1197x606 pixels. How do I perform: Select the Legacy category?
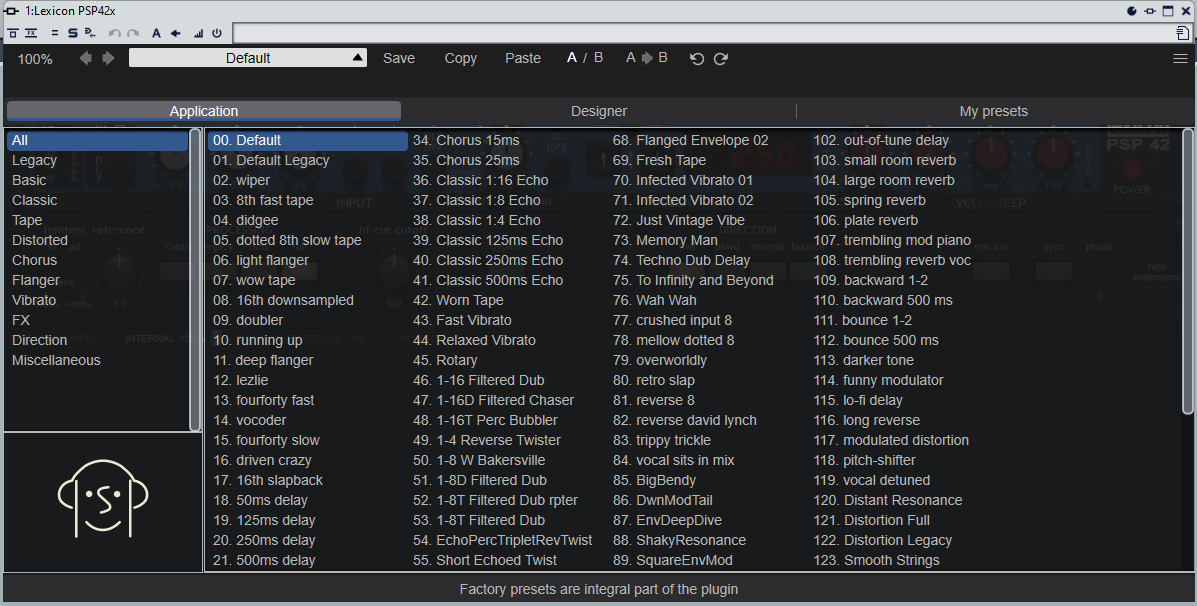[97, 160]
